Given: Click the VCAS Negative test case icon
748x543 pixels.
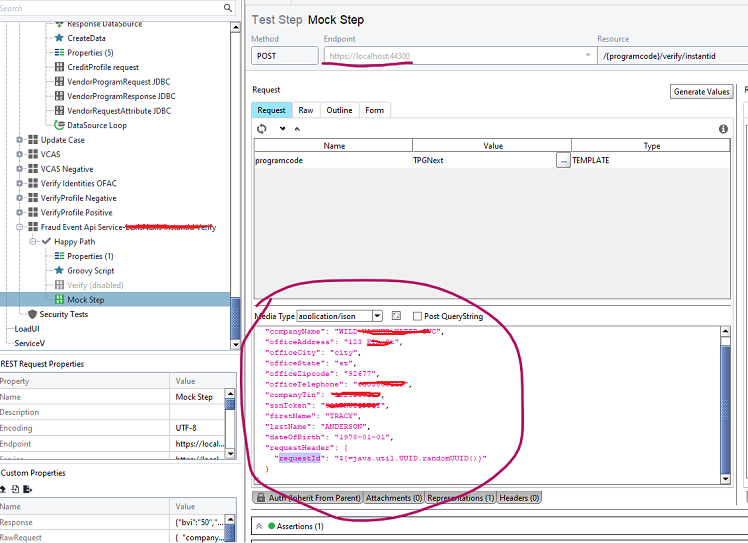Looking at the screenshot, I should point(33,169).
